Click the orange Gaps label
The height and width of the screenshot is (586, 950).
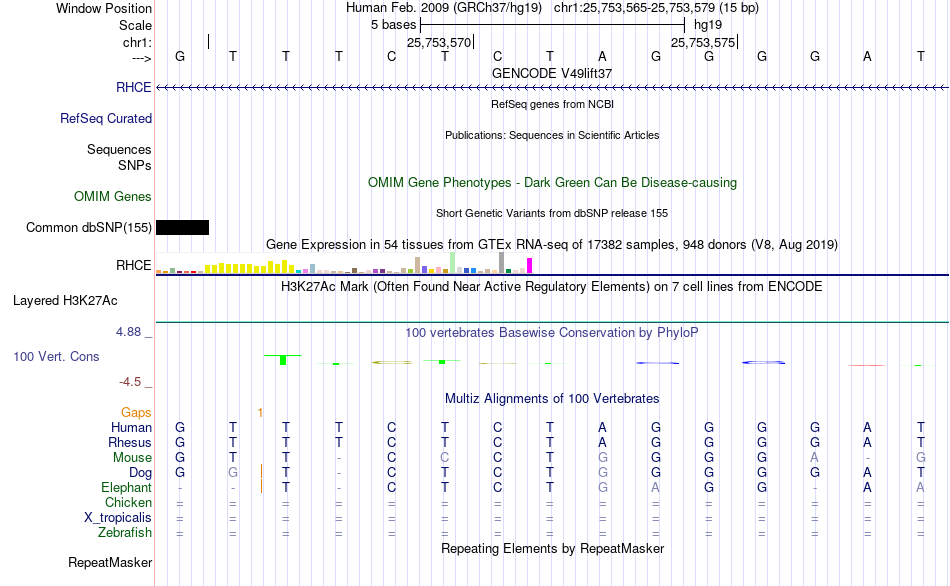click(136, 413)
